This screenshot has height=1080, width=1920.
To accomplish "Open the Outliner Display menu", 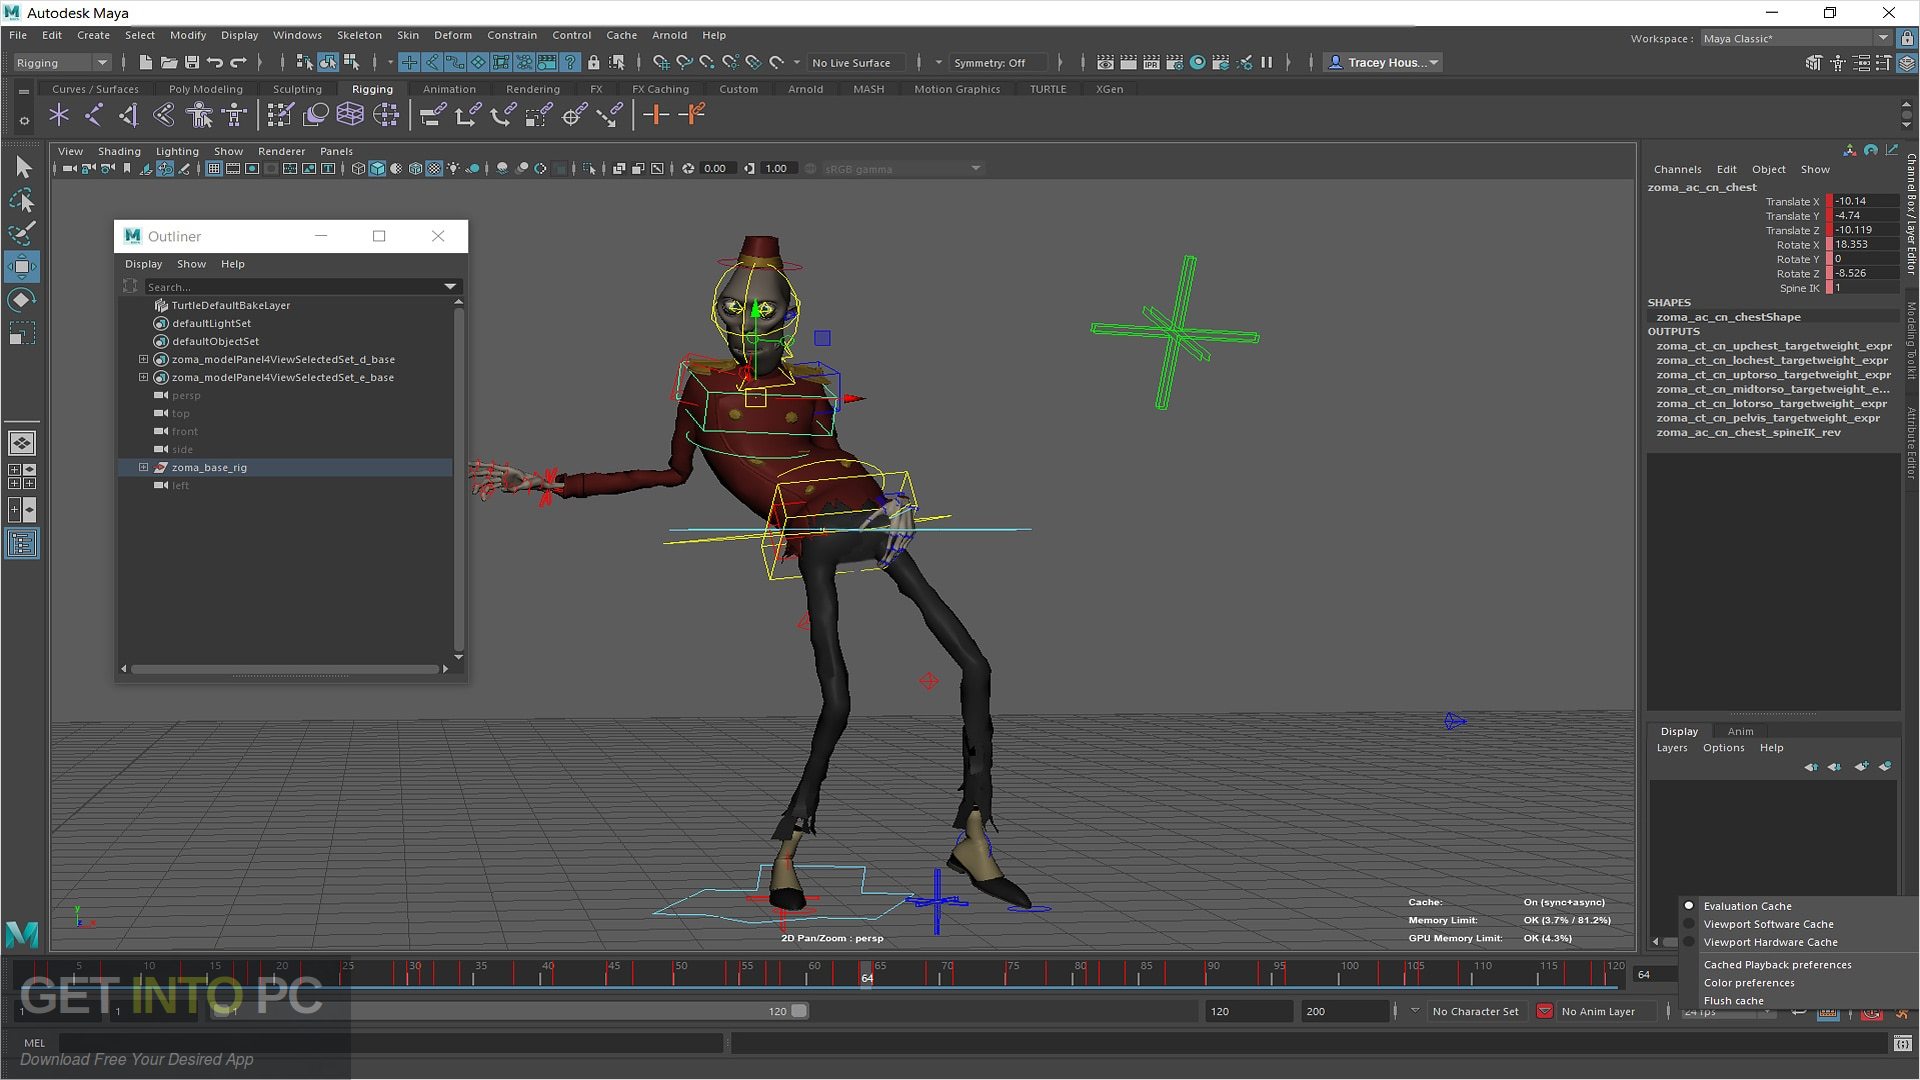I will coord(142,264).
